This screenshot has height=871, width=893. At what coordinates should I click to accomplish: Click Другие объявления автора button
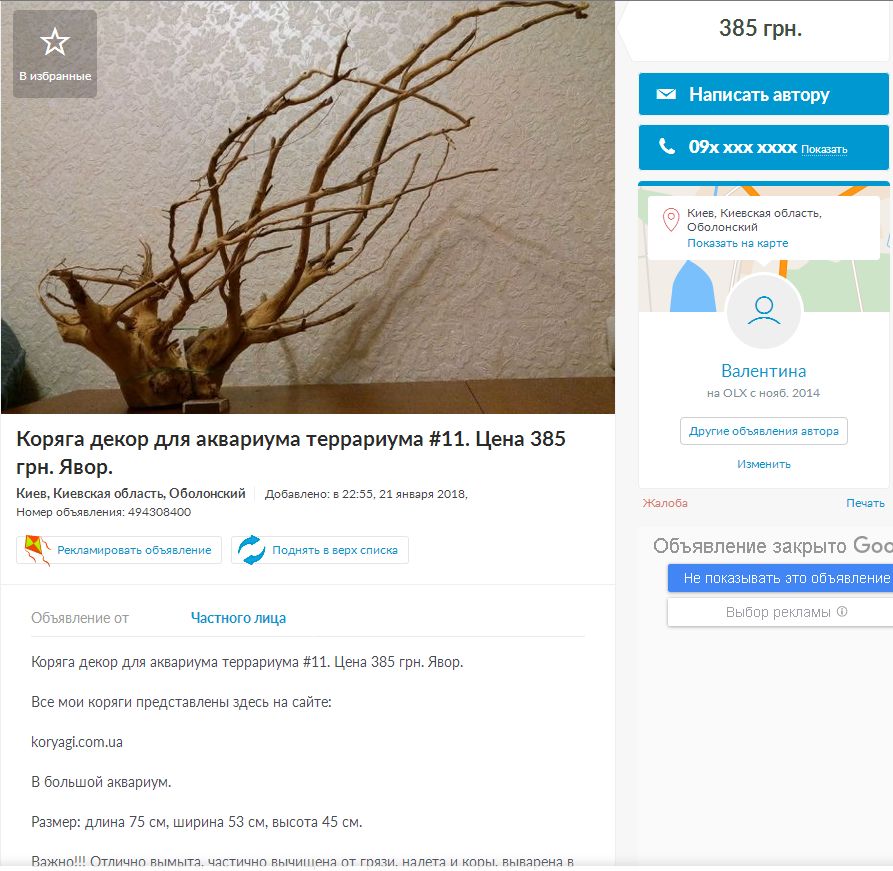[764, 431]
